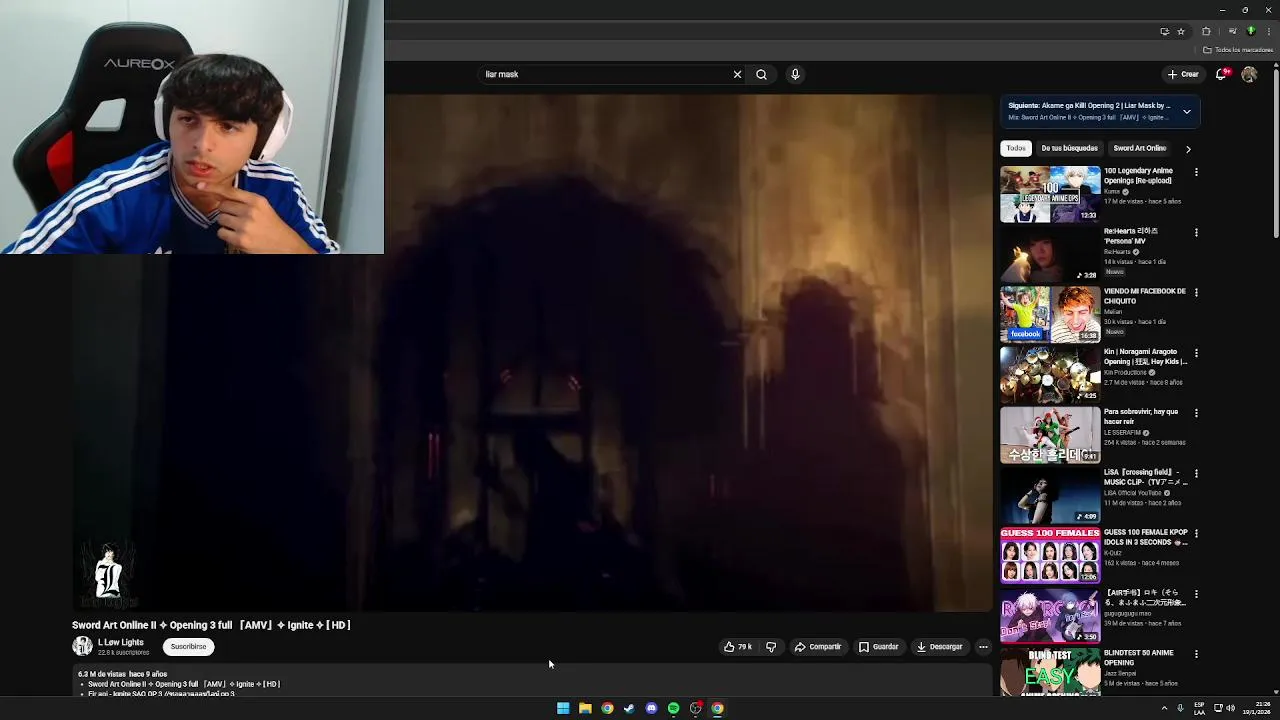This screenshot has height=720, width=1280.
Task: Open the install-app icon in address bar
Action: (x=1164, y=31)
